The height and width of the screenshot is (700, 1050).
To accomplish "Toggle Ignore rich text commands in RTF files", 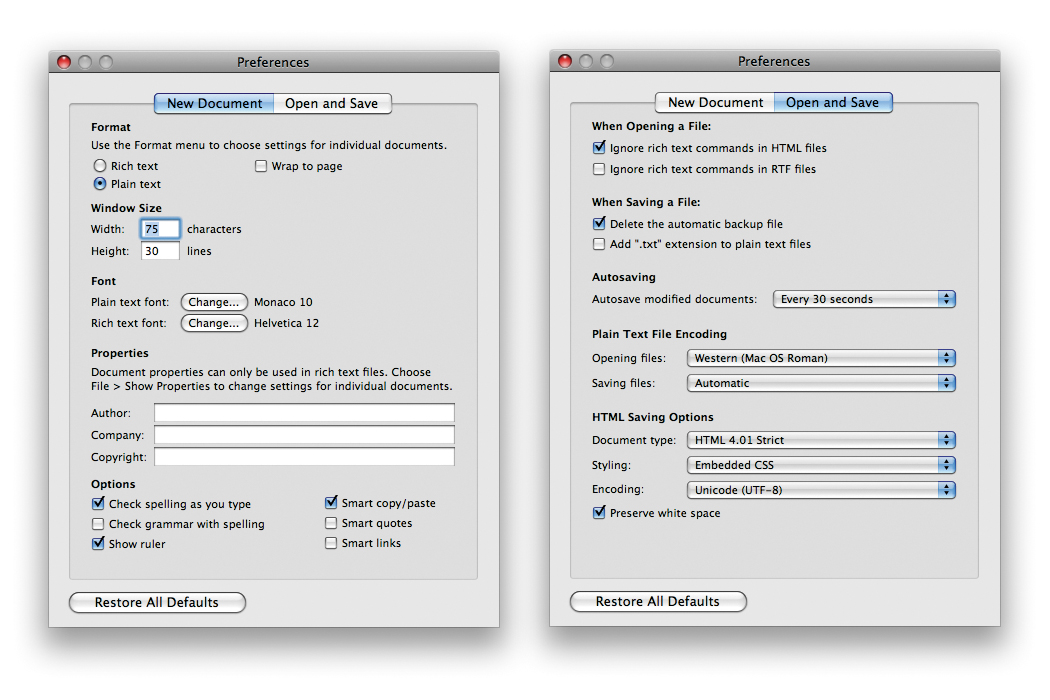I will pyautogui.click(x=599, y=169).
